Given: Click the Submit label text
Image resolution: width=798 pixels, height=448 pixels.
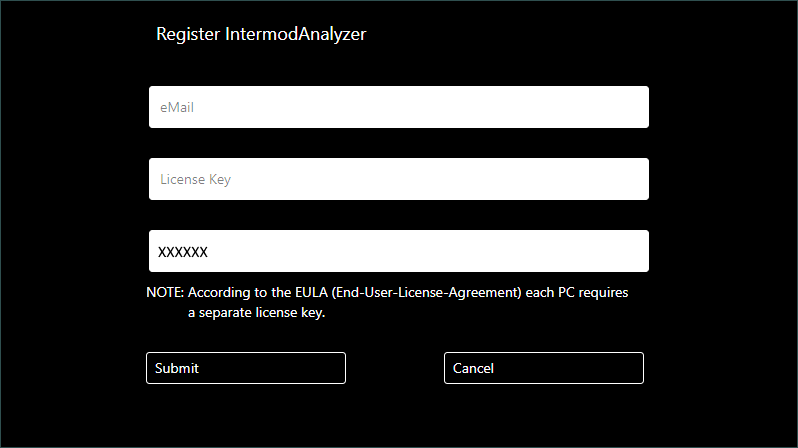Looking at the screenshot, I should pos(177,368).
